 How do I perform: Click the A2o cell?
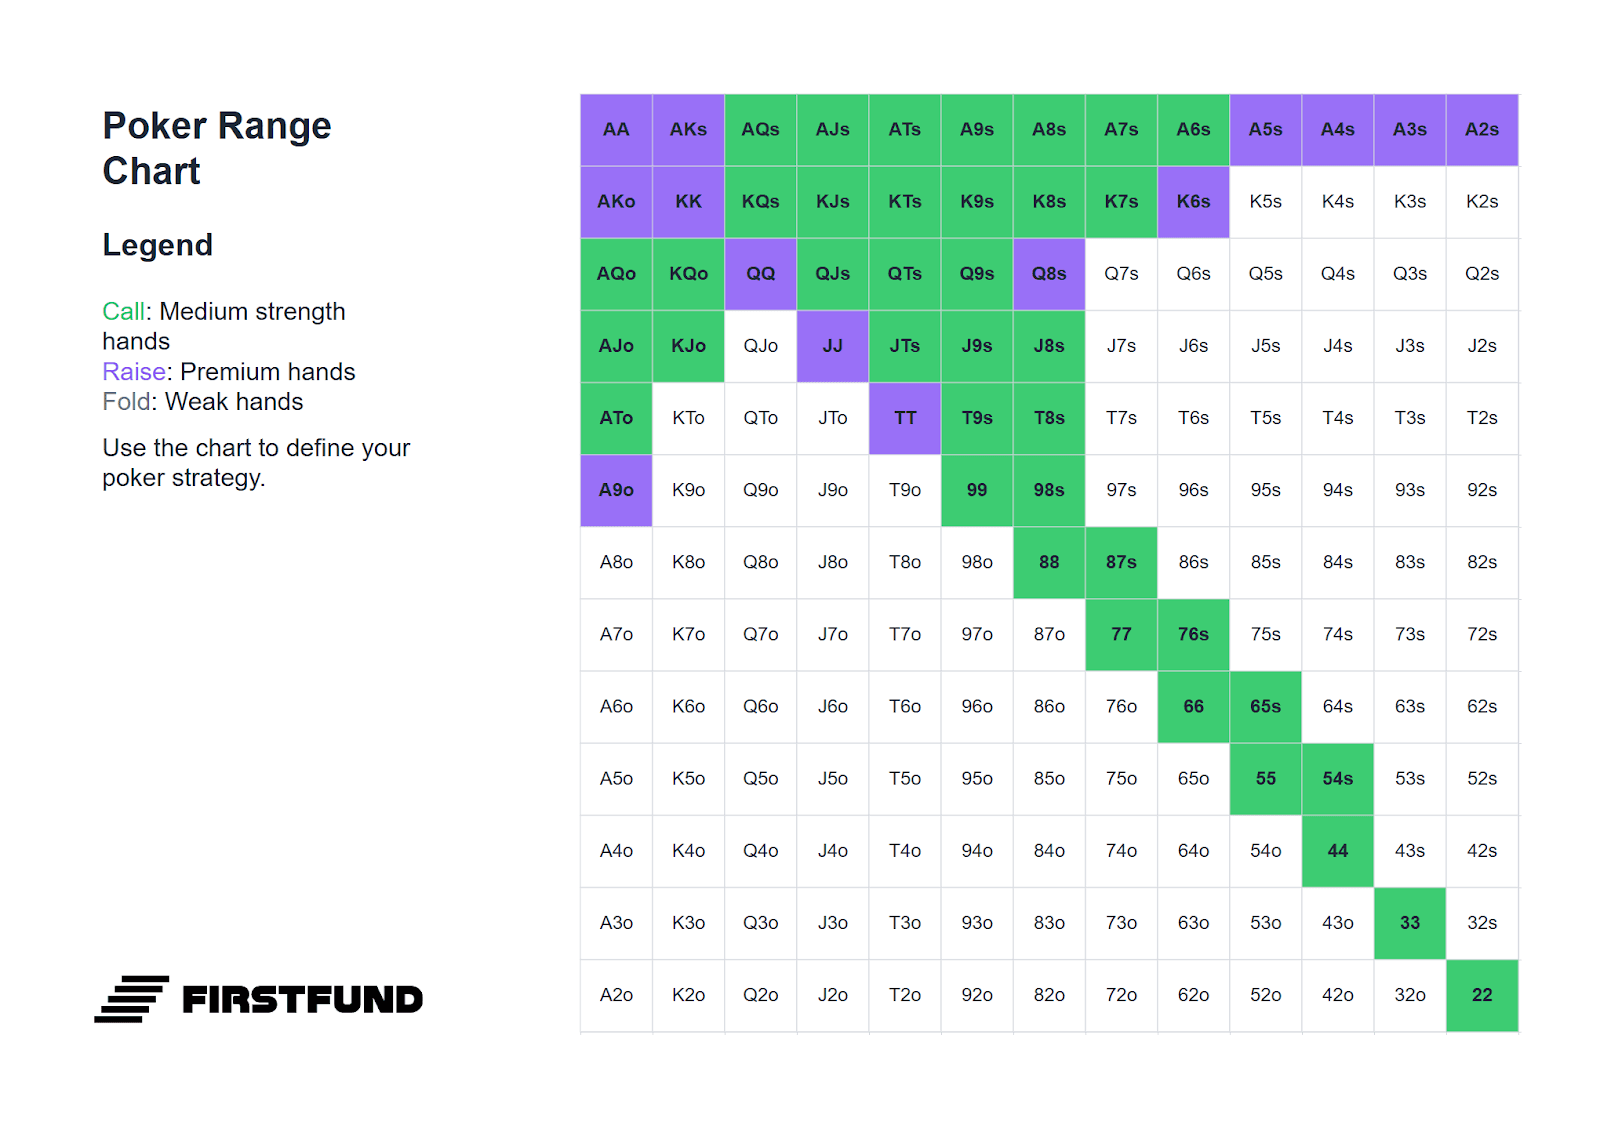click(616, 995)
